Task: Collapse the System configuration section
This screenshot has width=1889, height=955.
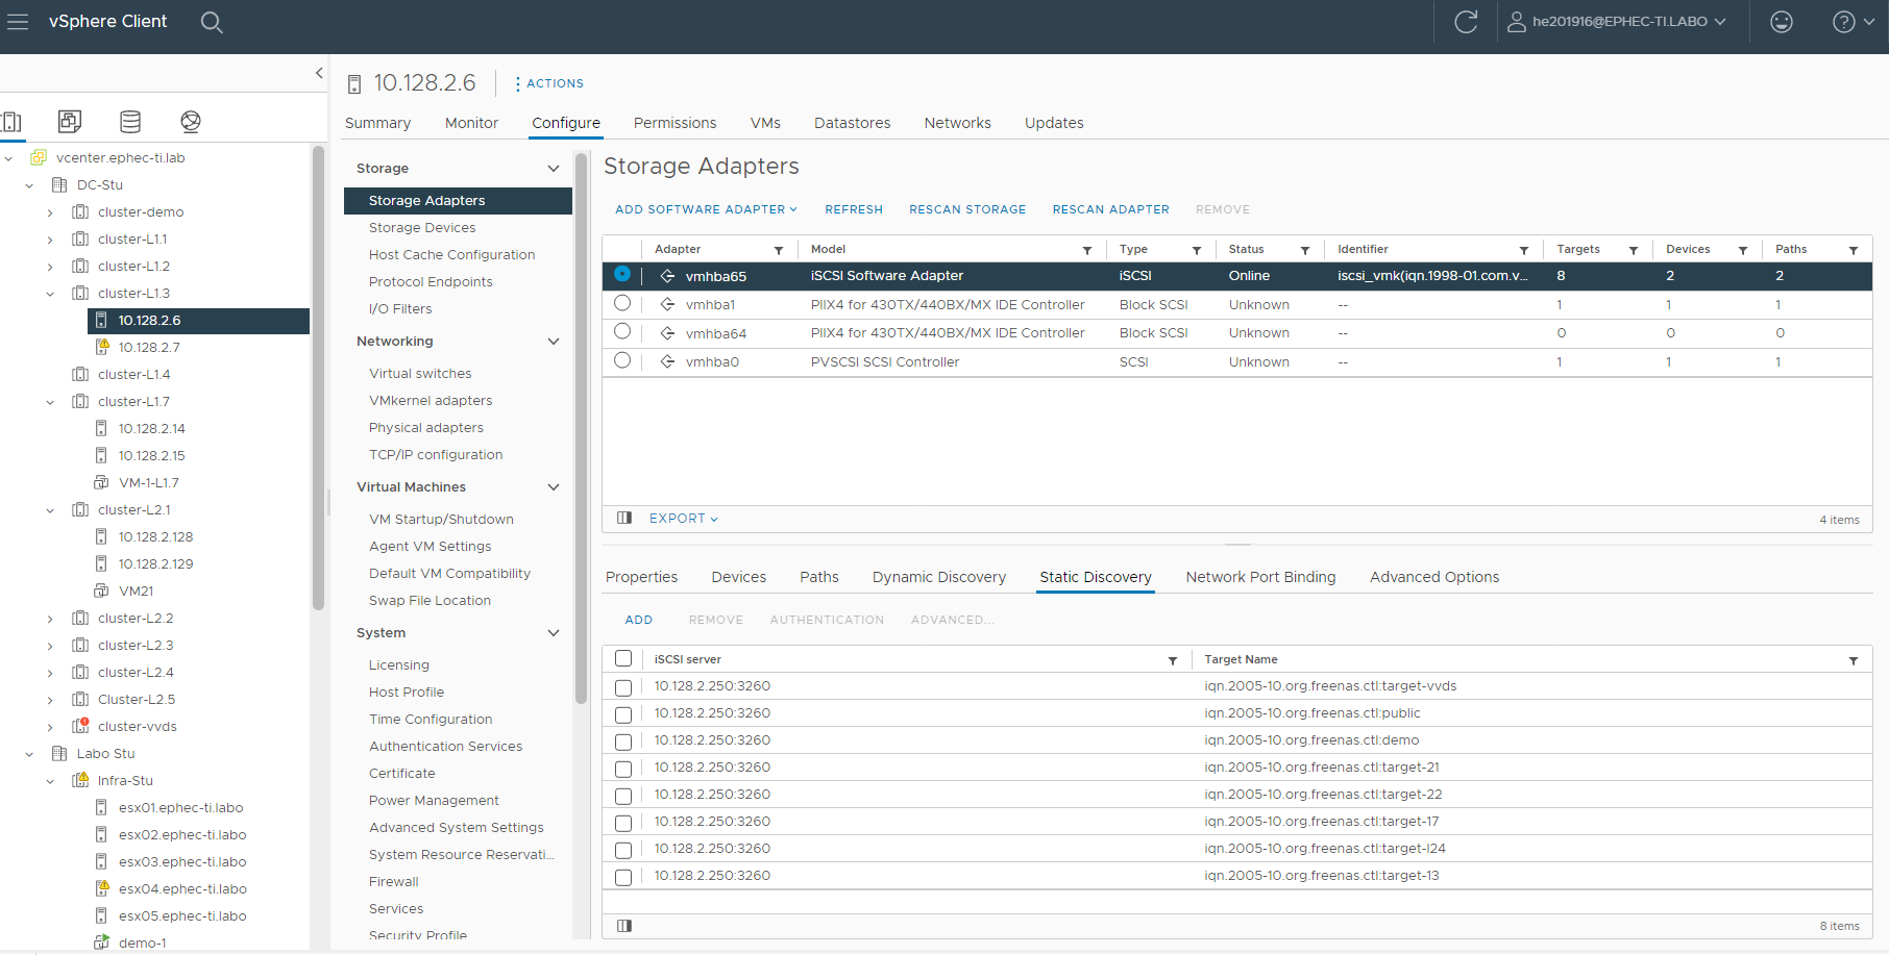Action: click(553, 634)
